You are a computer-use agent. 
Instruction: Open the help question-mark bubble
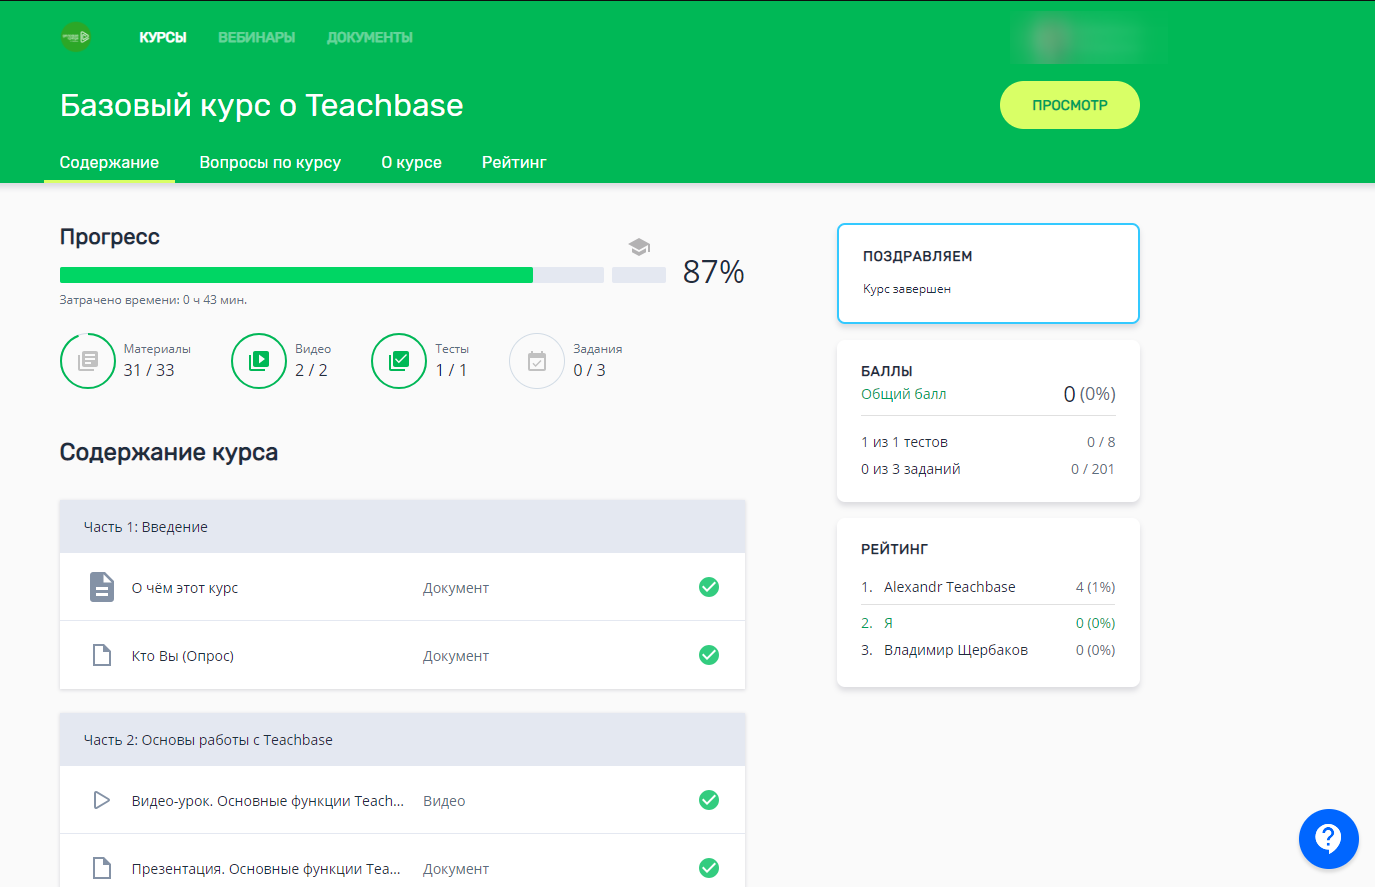point(1328,838)
